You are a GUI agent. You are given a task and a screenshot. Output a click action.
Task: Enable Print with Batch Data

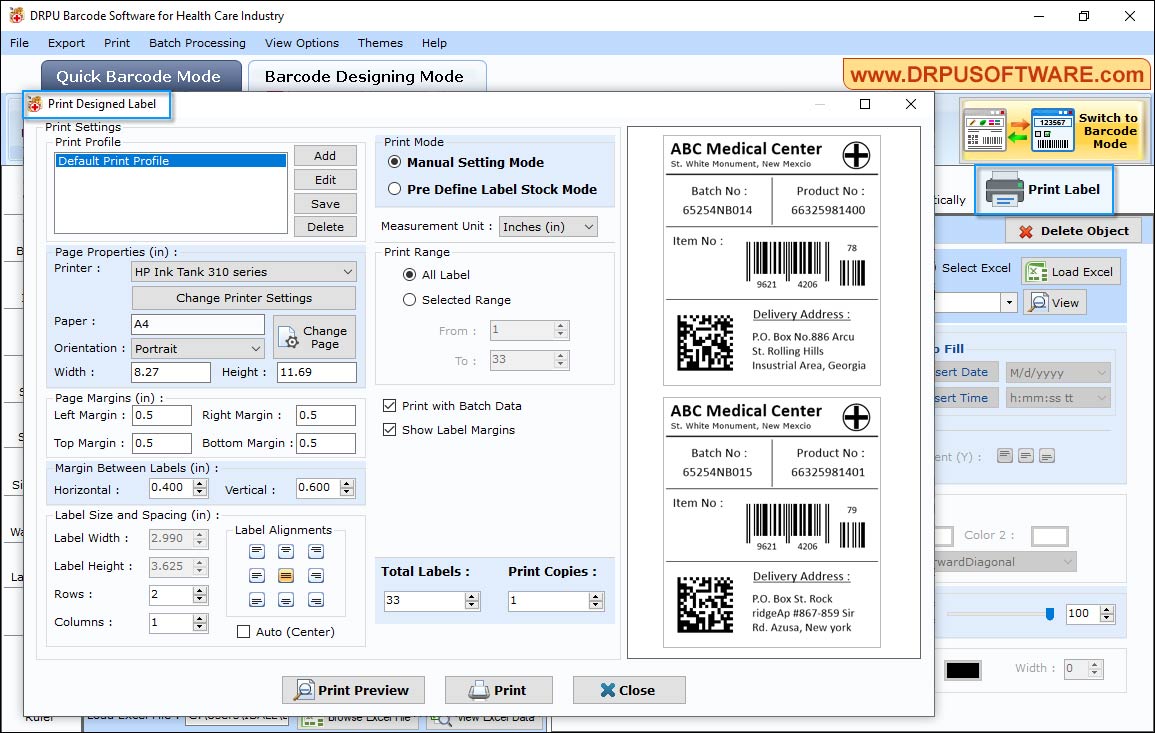389,406
